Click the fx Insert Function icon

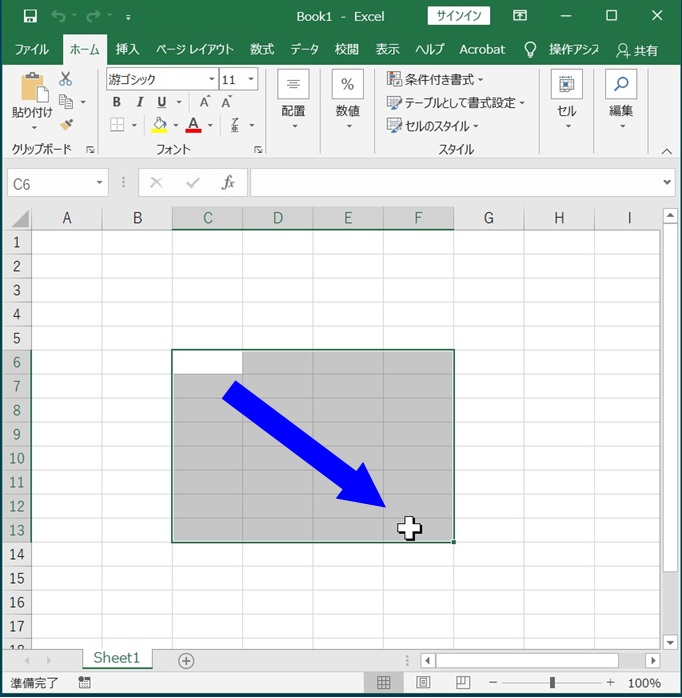tap(228, 183)
